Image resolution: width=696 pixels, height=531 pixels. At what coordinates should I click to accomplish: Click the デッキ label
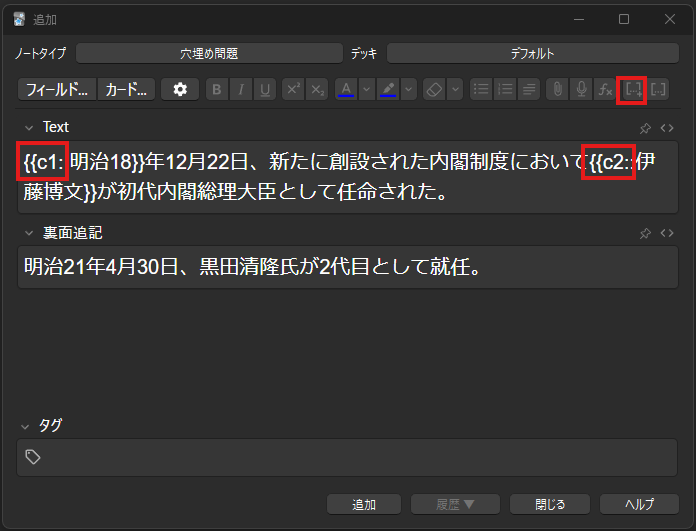tap(364, 53)
